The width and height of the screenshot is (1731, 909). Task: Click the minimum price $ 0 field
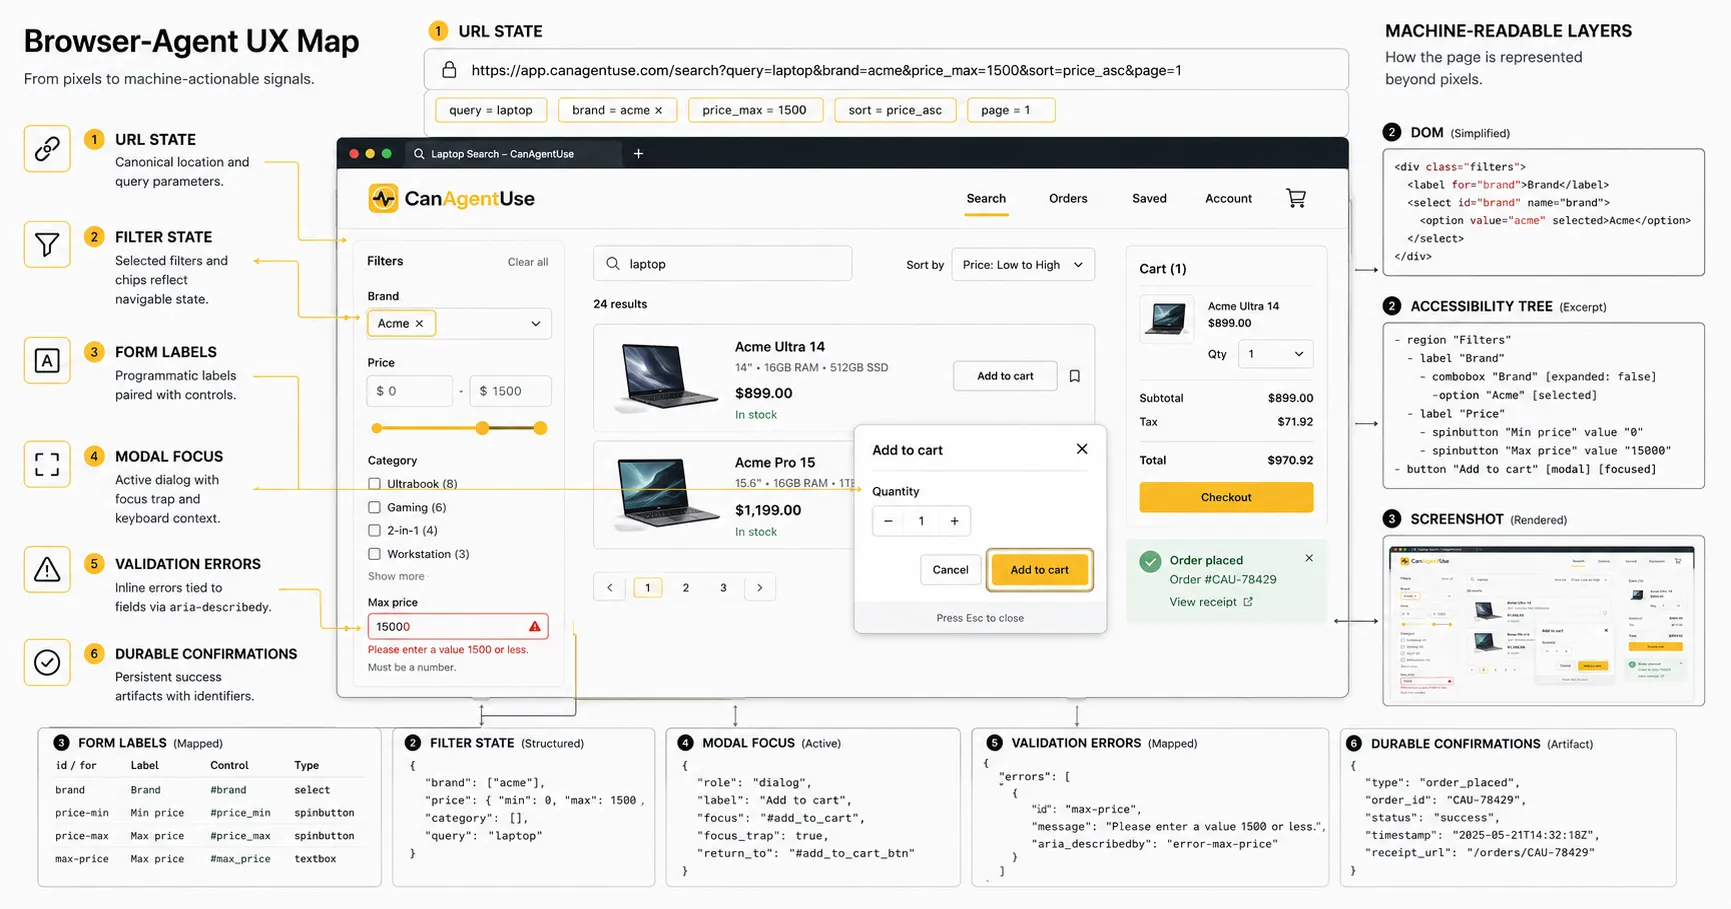(410, 391)
